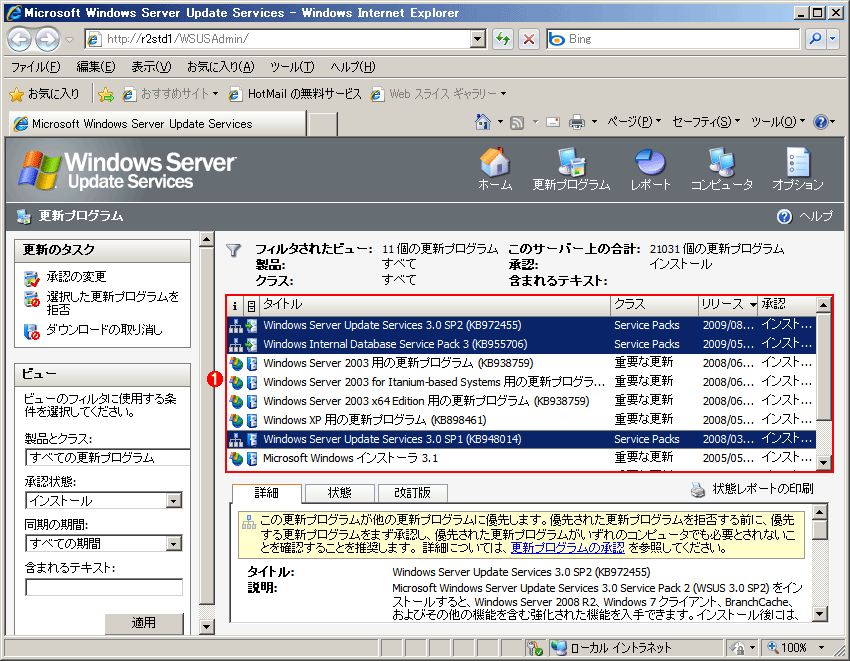Click the RSS feeds icon
Image resolution: width=850 pixels, height=661 pixels.
517,123
